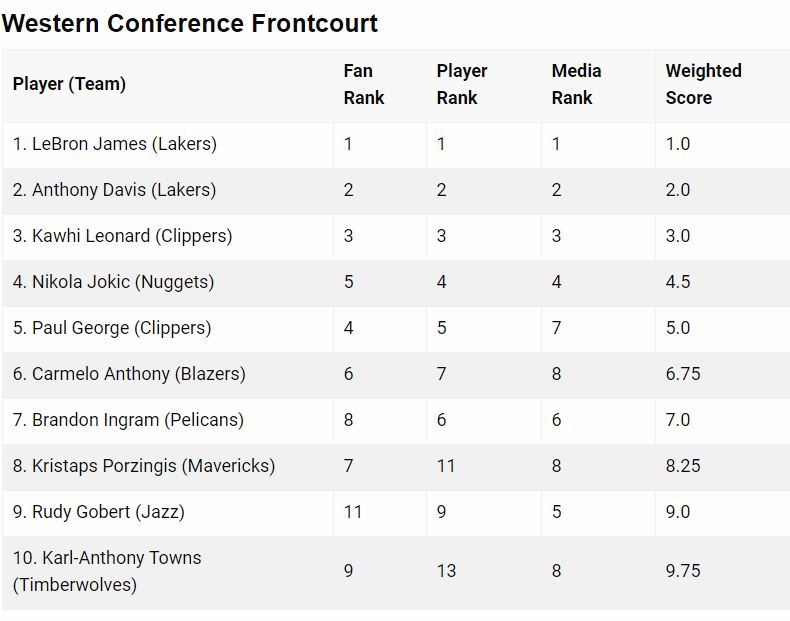This screenshot has width=790, height=621.
Task: Click the Fan Rank column header
Action: pos(364,84)
